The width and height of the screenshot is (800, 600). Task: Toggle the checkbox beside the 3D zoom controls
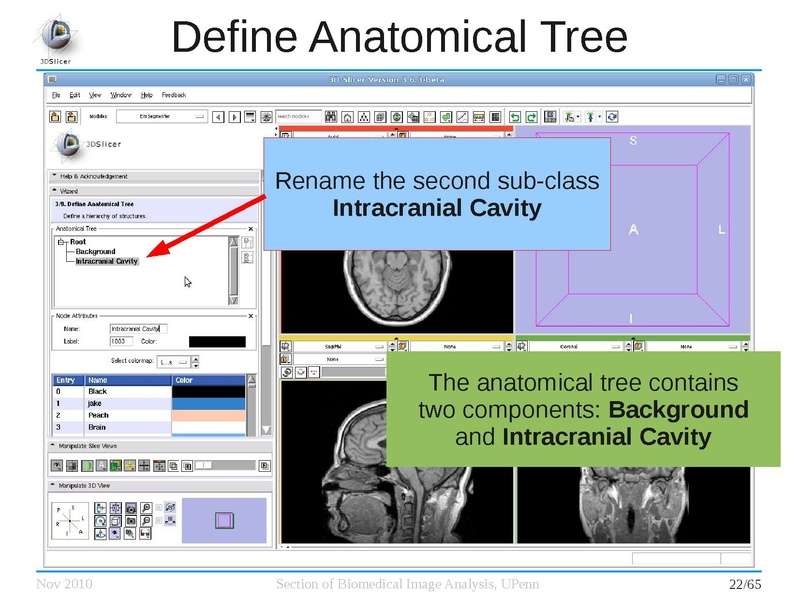[x=157, y=508]
